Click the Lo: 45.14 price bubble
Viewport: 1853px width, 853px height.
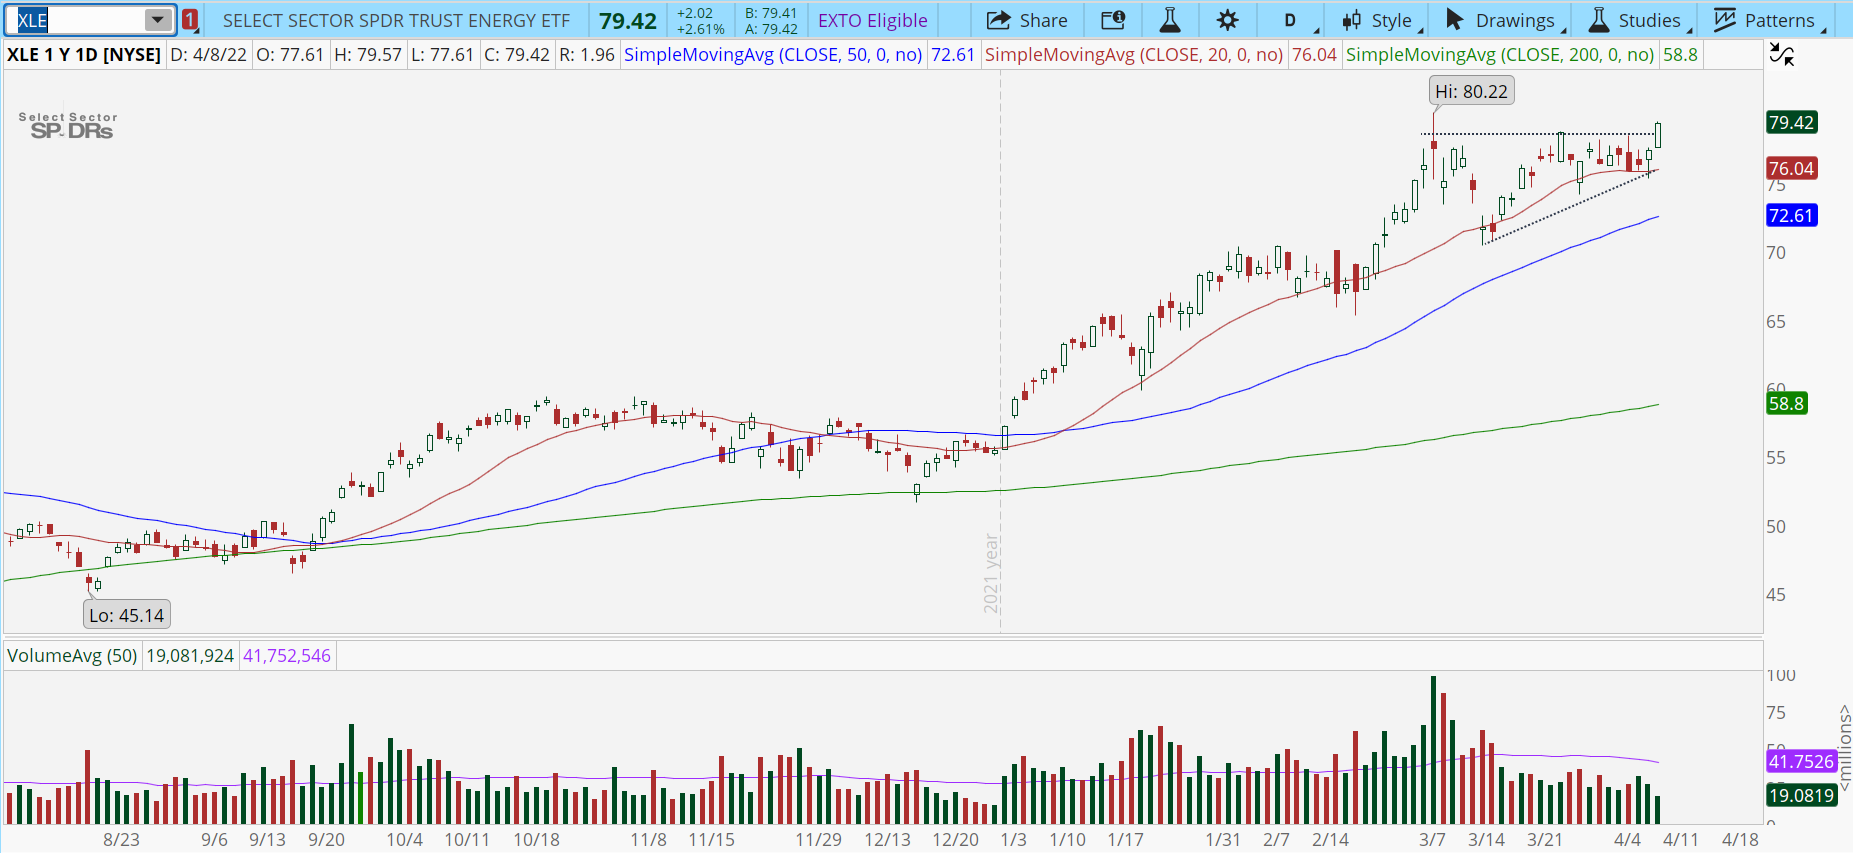coord(126,615)
